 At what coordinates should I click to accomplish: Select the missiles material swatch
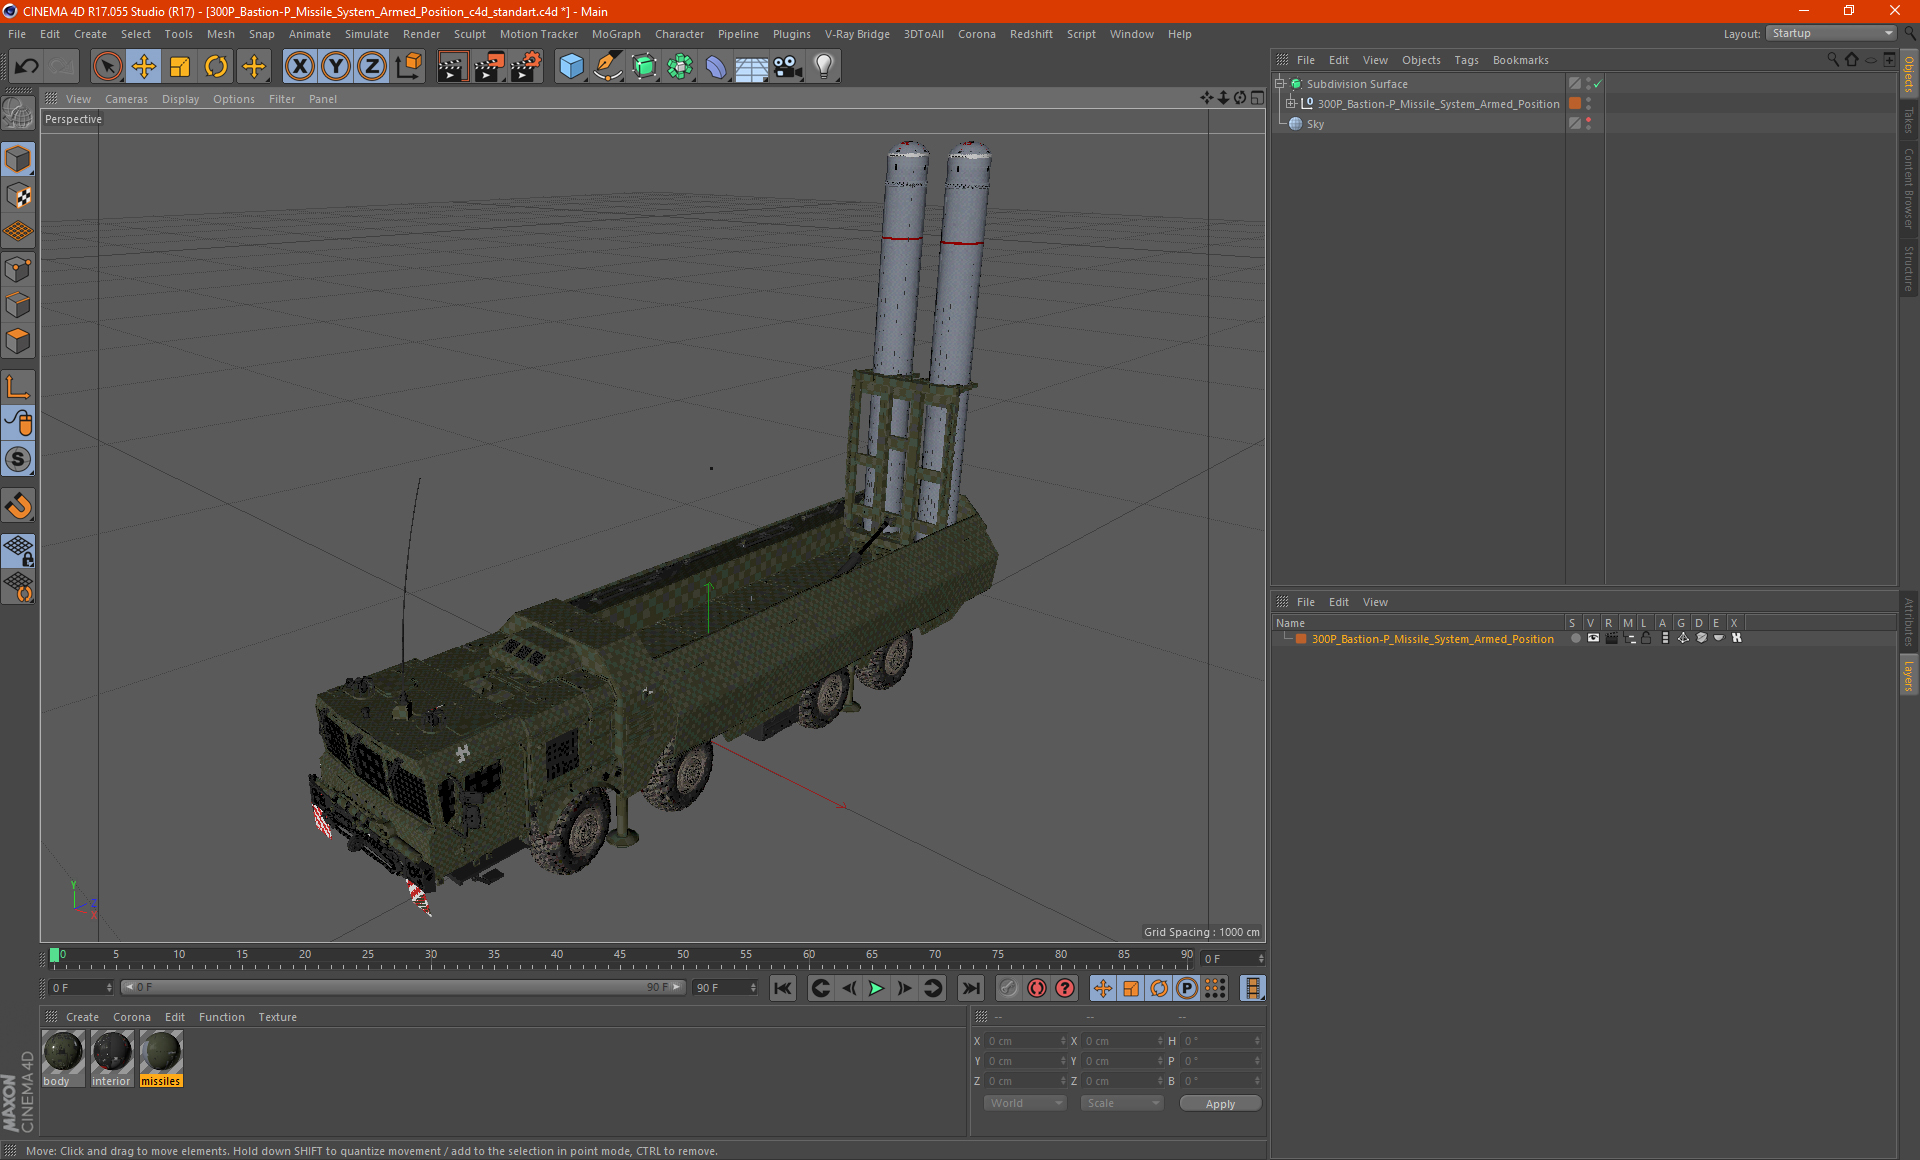161,1053
